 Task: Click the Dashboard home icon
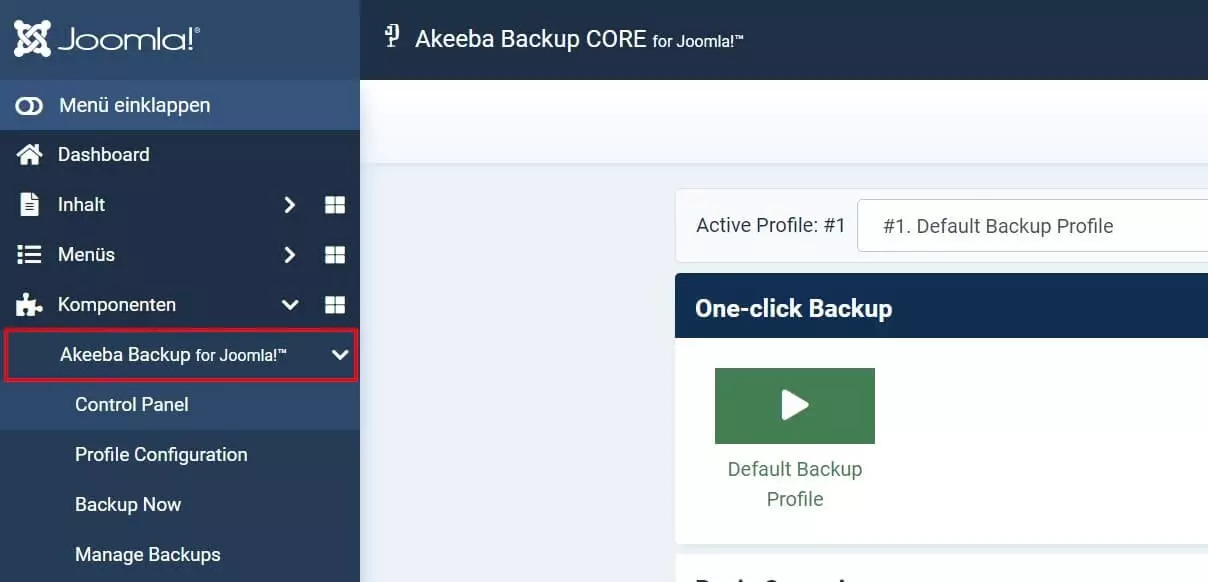(30, 154)
